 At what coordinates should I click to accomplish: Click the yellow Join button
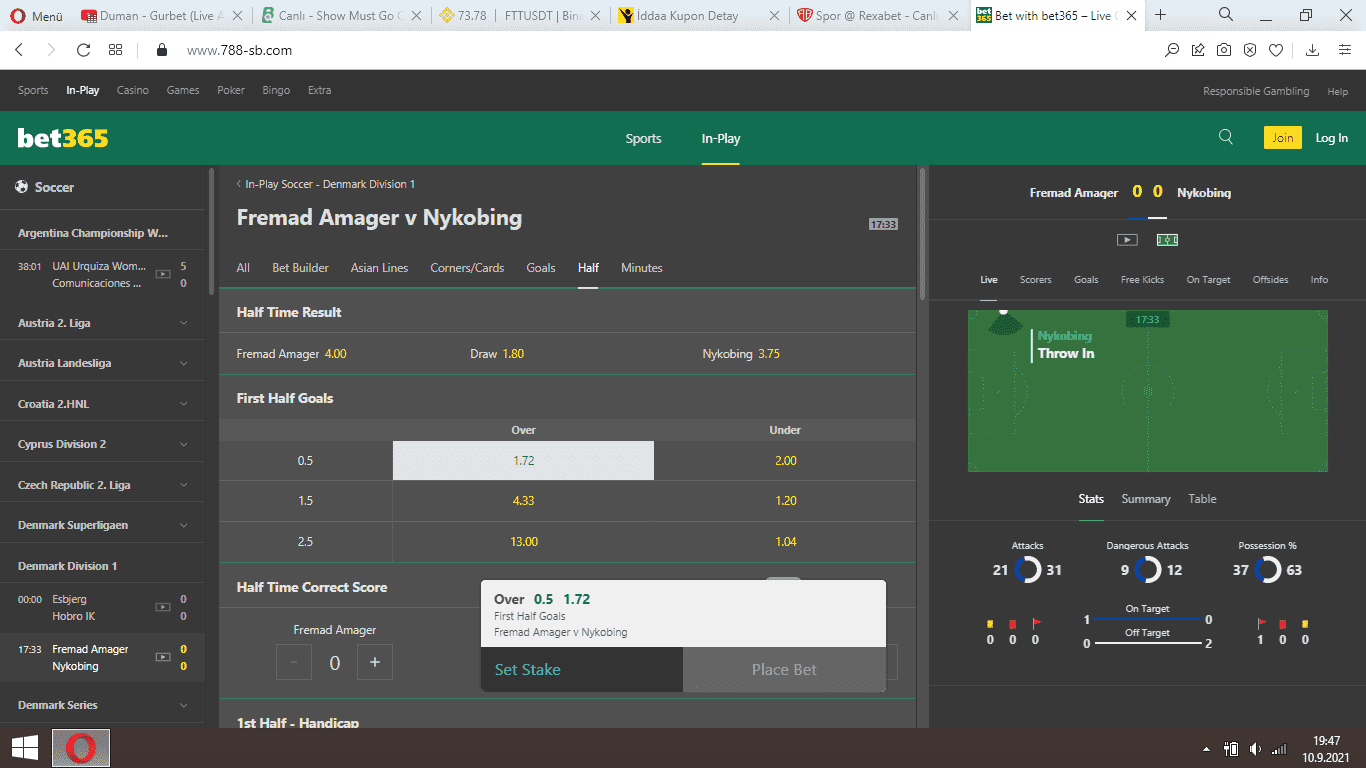click(1283, 138)
